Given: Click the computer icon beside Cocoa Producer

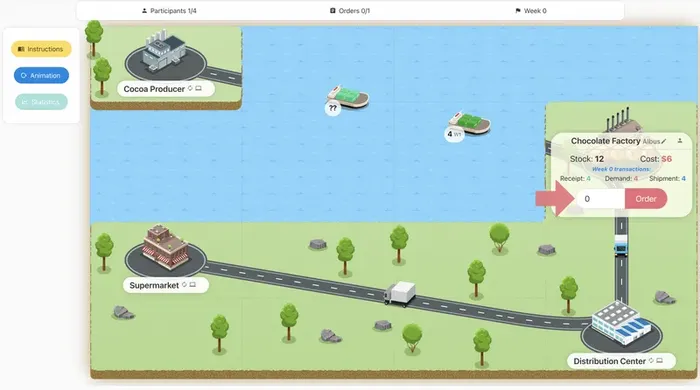Looking at the screenshot, I should pos(199,88).
